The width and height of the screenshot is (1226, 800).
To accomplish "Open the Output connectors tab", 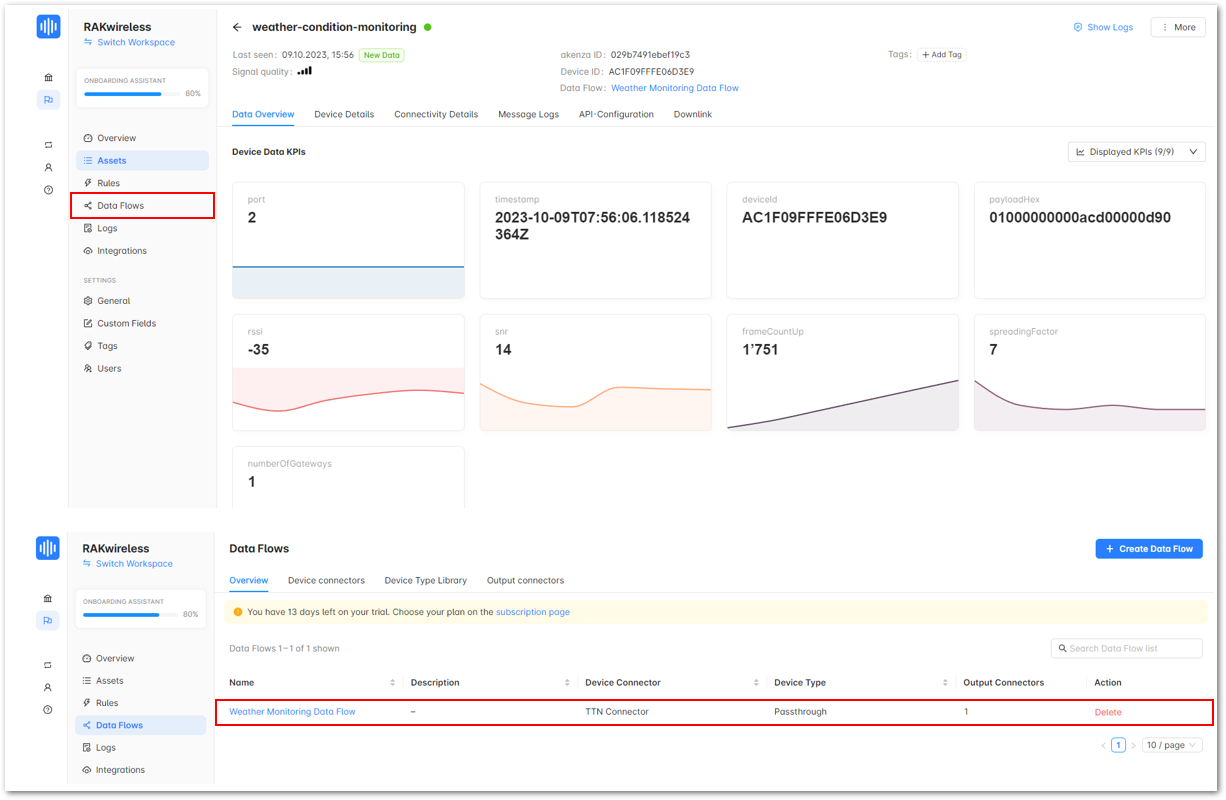I will click(525, 580).
